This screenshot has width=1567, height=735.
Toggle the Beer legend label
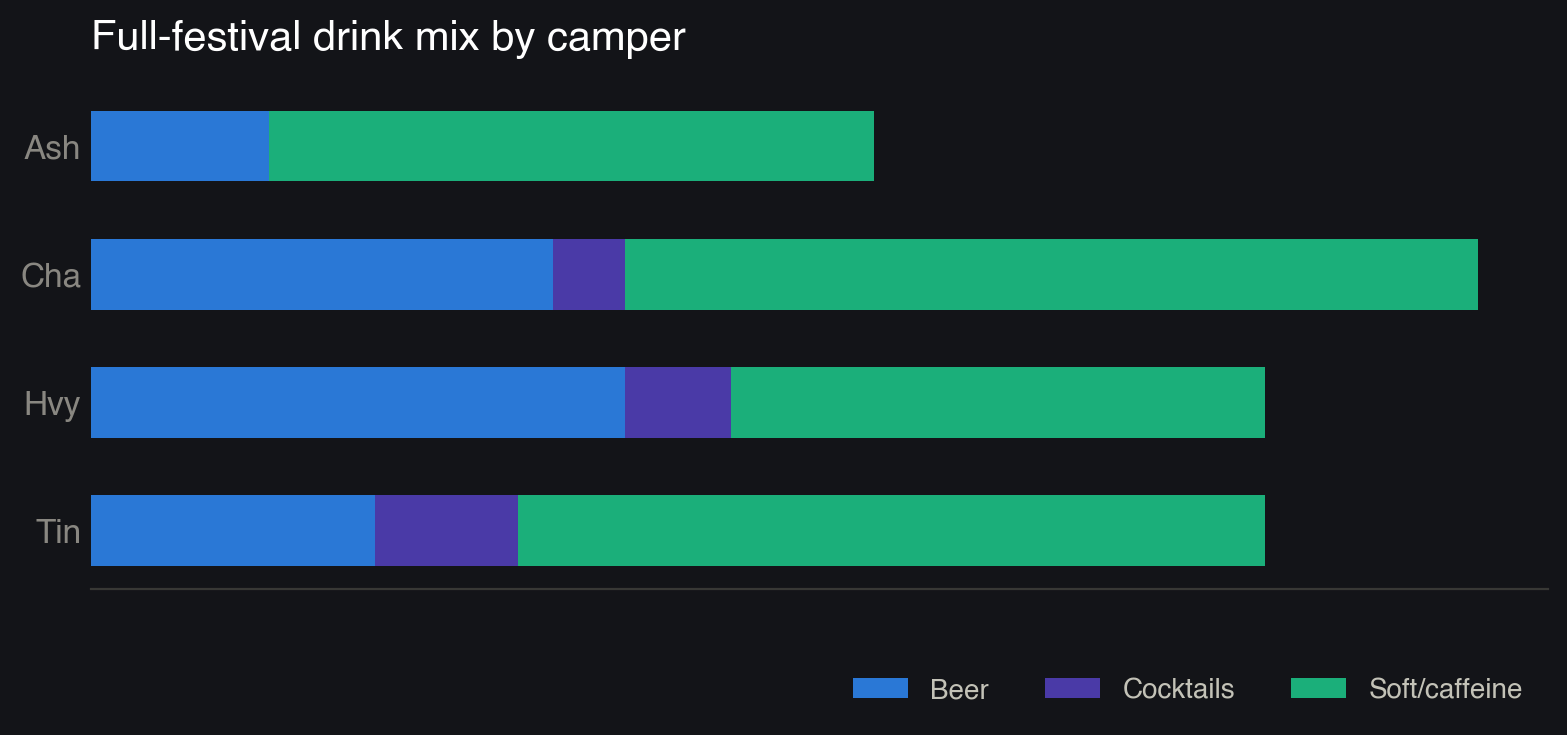click(x=959, y=689)
